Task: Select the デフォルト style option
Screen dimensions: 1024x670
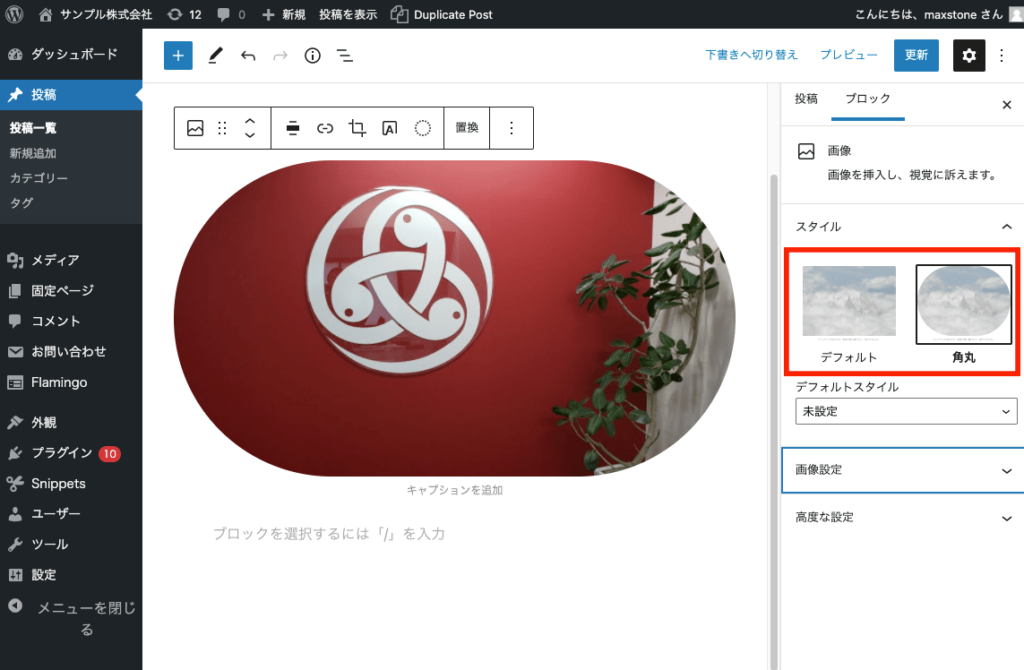Action: coord(849,304)
